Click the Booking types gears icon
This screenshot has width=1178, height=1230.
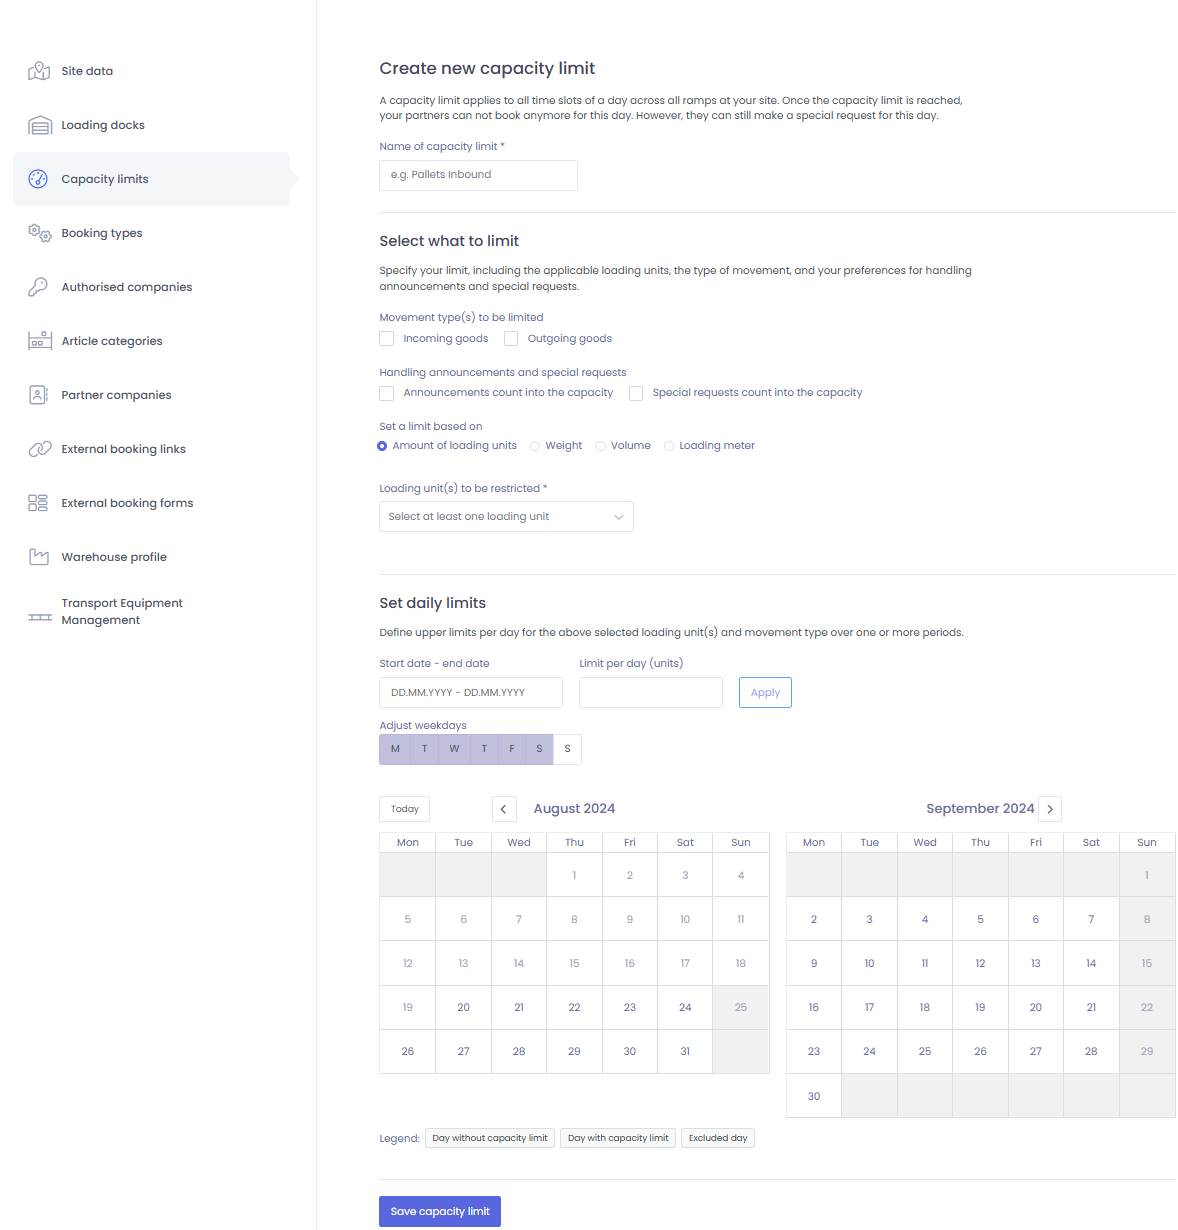tap(39, 233)
